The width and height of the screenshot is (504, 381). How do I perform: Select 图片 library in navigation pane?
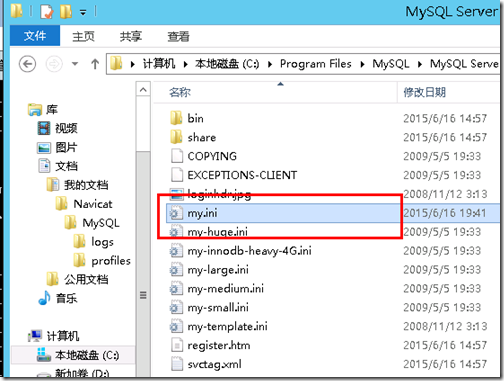[66, 147]
